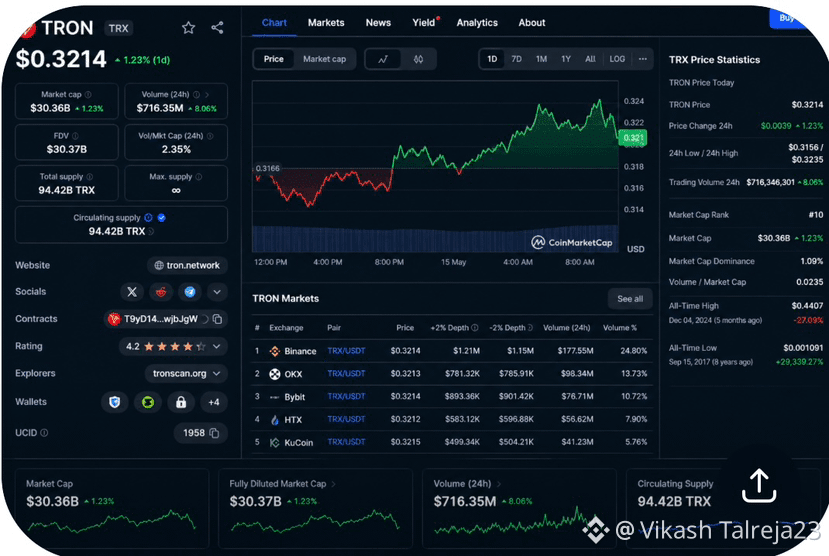Click the Max. supply info icon

pyautogui.click(x=199, y=177)
